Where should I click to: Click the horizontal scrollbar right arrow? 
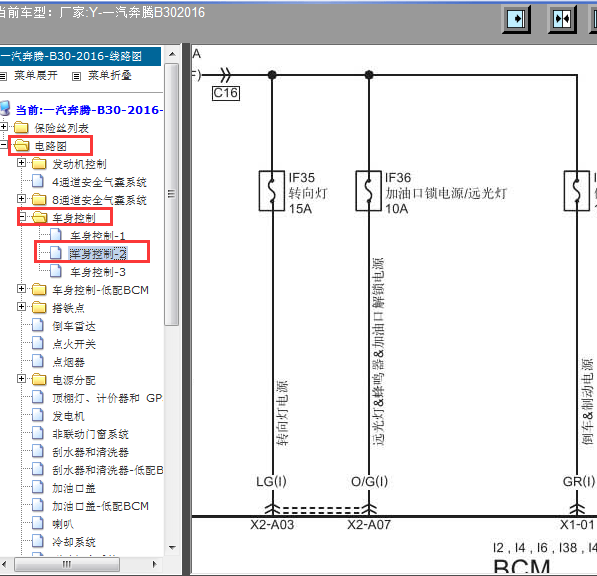(154, 564)
